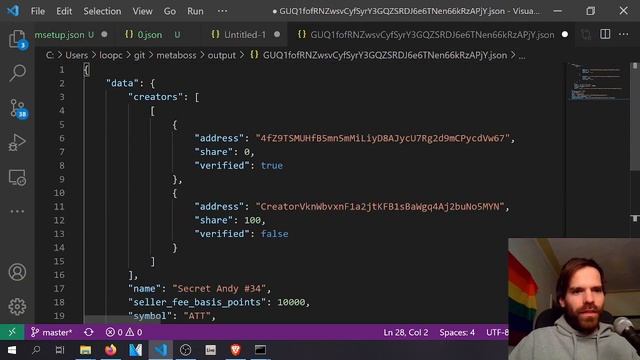Screen dimensions: 640x360
Task: Click the address starting with 4fZ9TSMUHfB5
Action: (382, 138)
